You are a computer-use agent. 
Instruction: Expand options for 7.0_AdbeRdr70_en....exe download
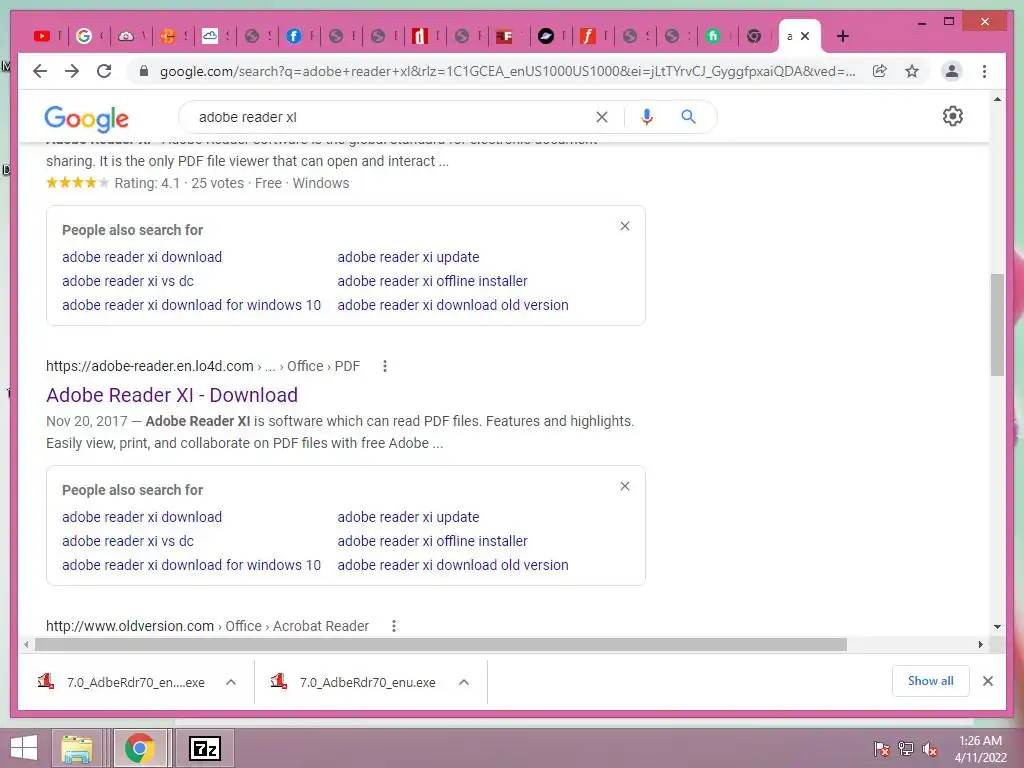(231, 682)
